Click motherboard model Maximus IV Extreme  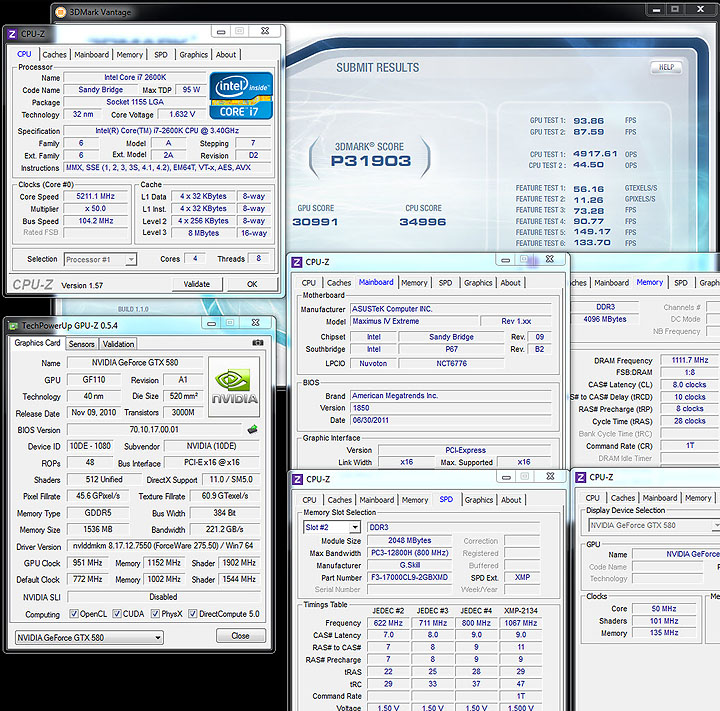(x=415, y=321)
